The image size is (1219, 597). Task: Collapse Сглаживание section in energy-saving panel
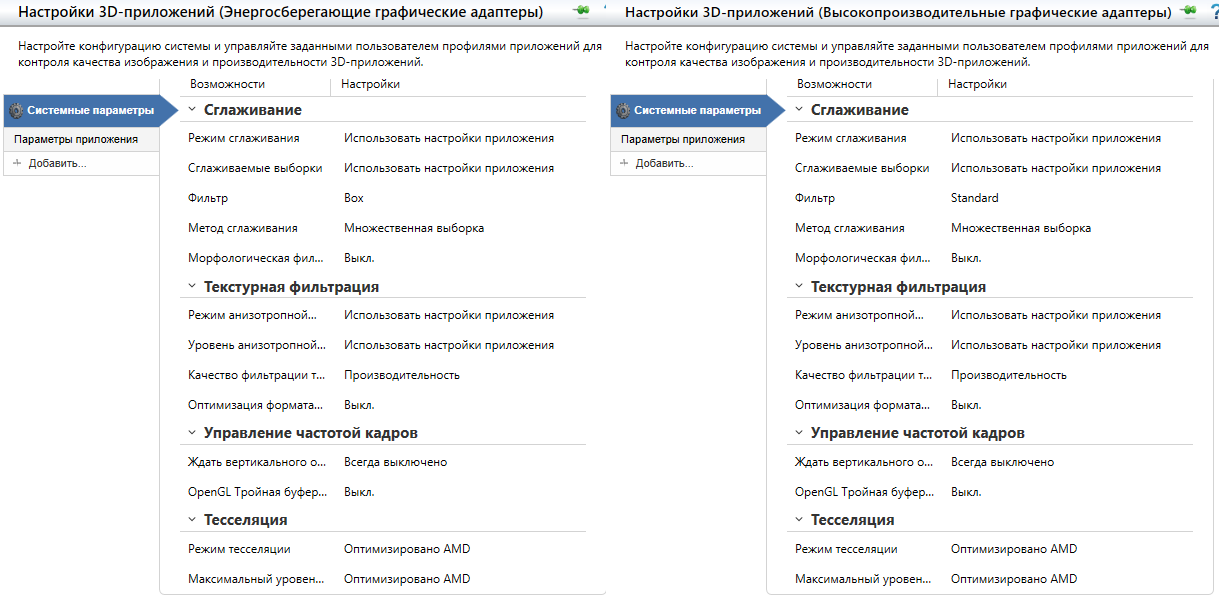point(191,109)
